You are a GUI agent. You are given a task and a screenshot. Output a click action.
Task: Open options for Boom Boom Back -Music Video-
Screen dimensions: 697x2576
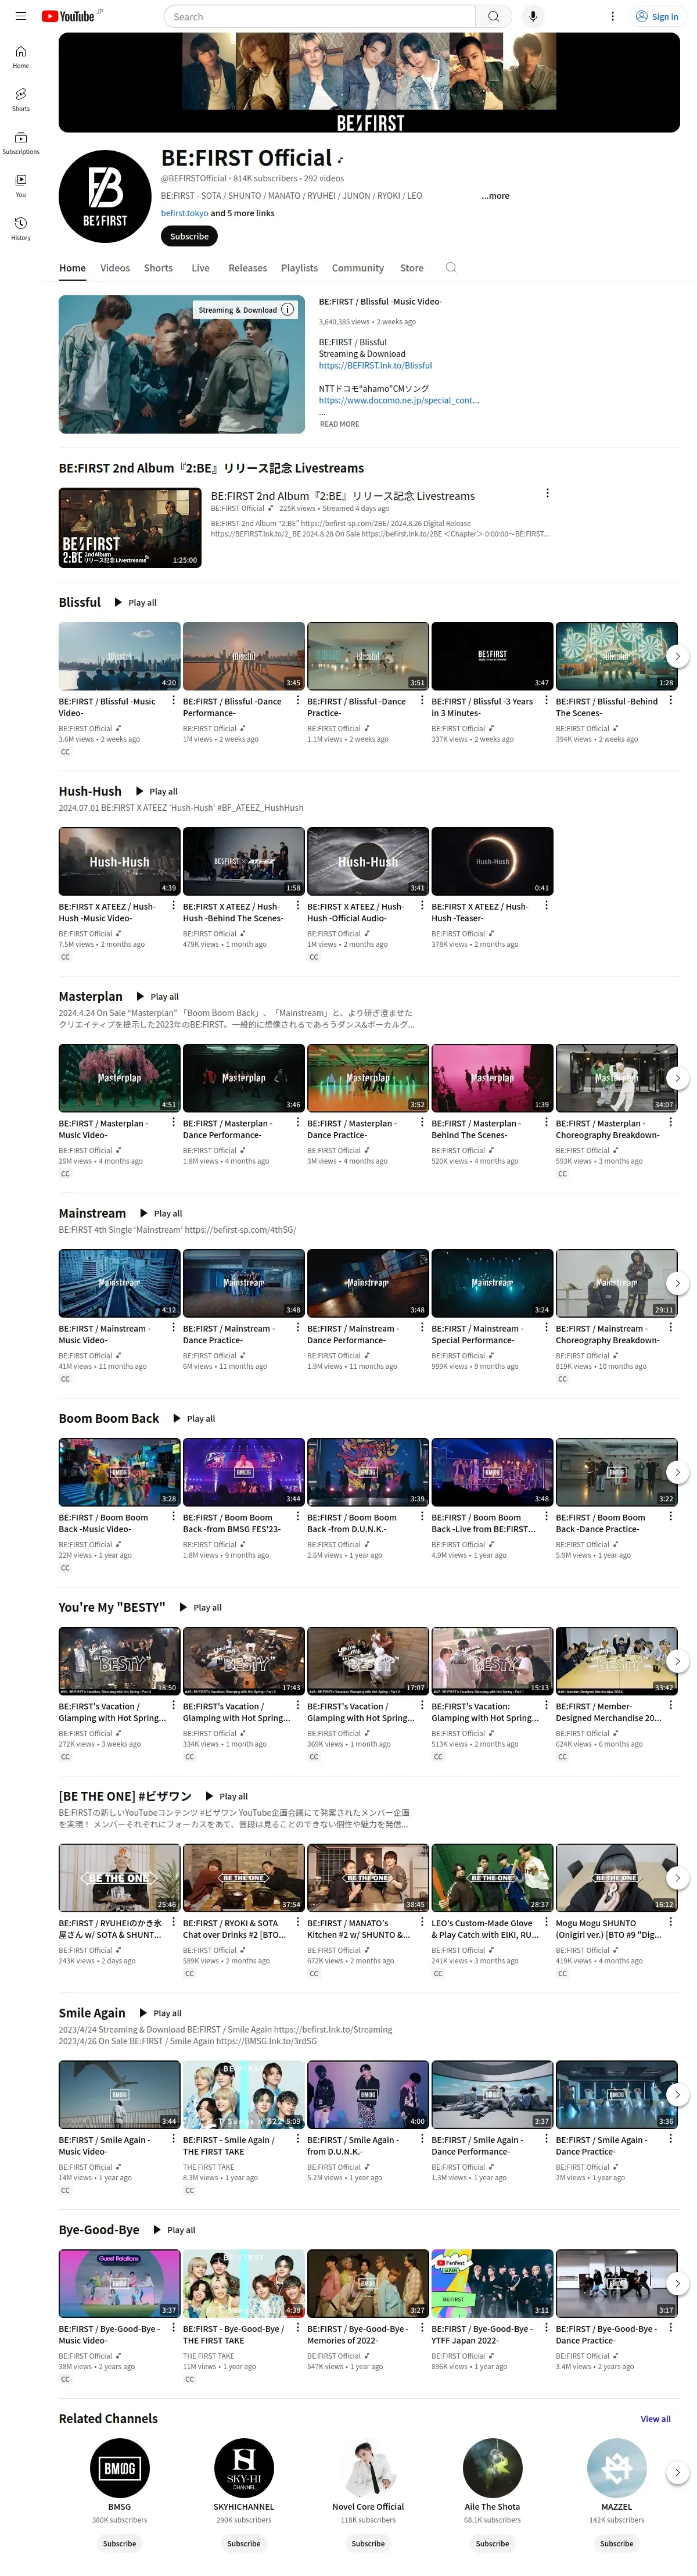(x=174, y=1516)
